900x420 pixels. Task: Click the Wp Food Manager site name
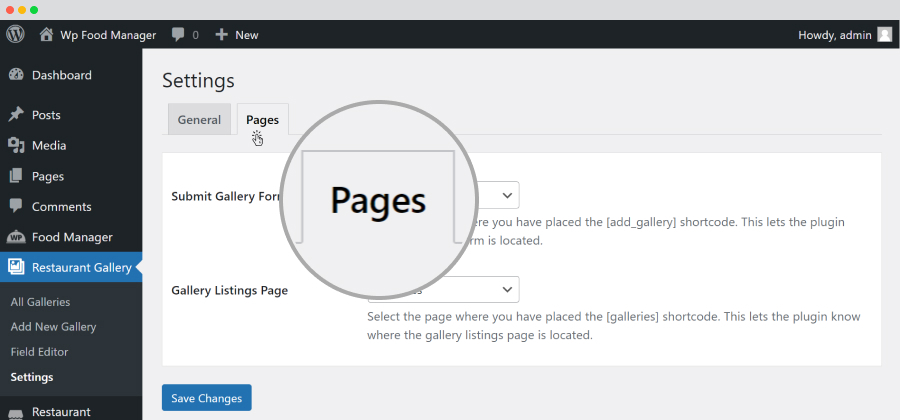108,35
